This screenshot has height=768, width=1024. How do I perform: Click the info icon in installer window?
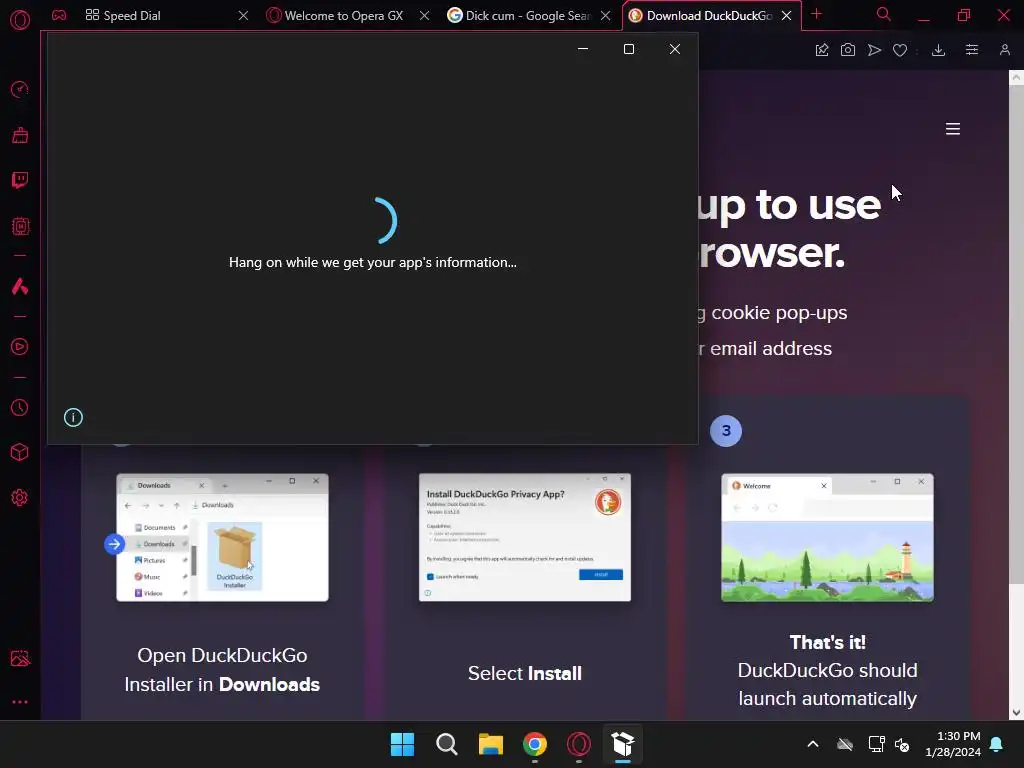click(73, 417)
